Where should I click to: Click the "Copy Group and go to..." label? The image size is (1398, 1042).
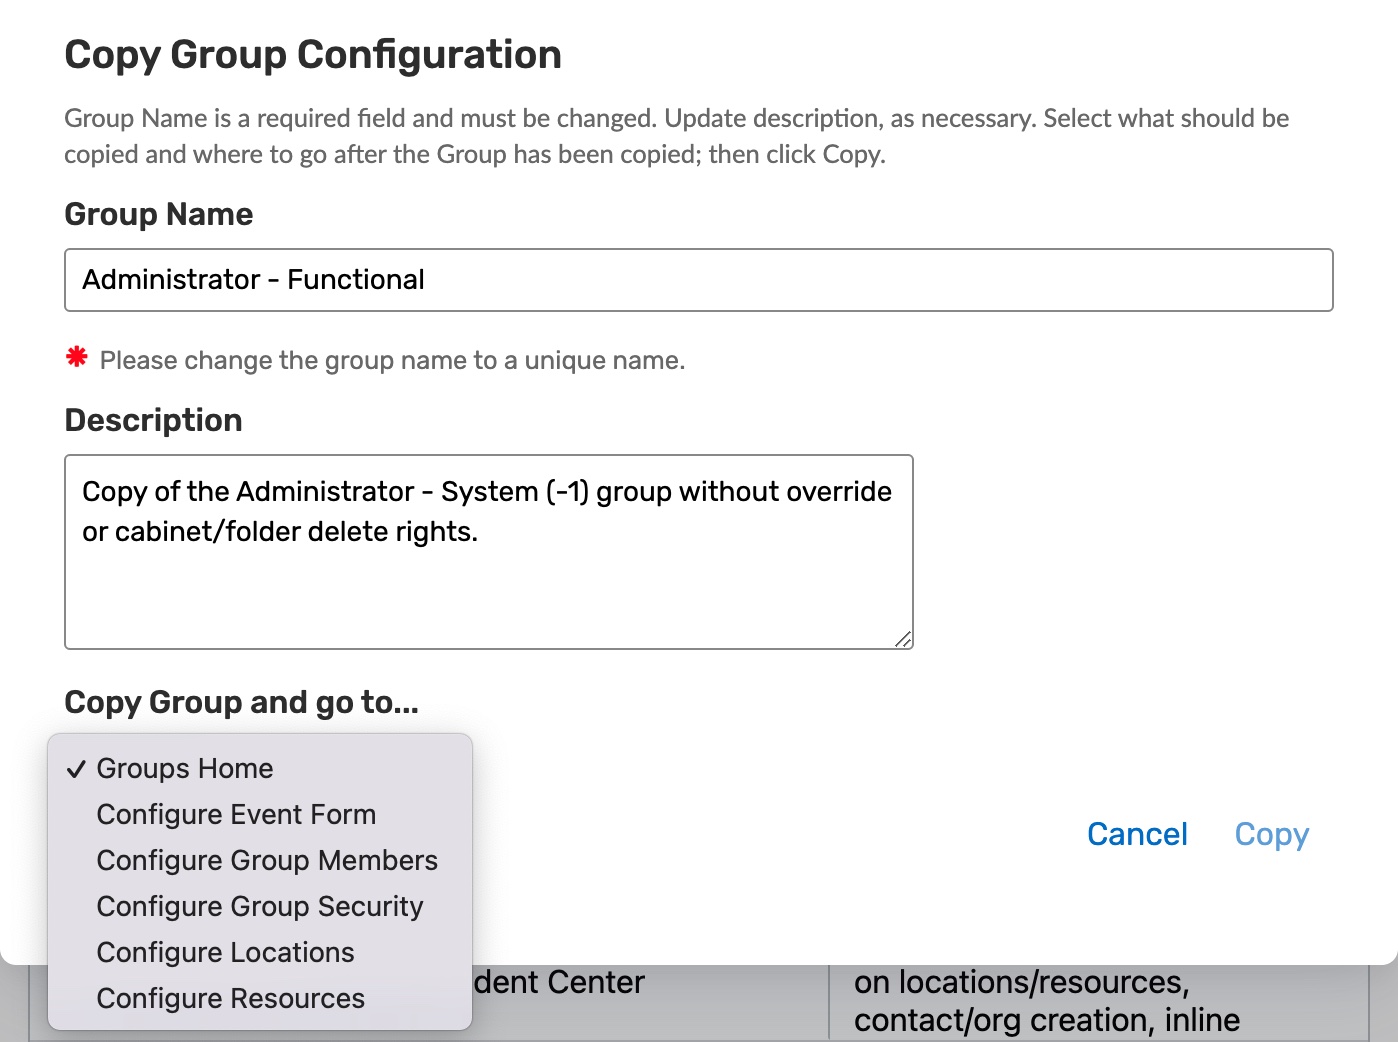tap(241, 702)
